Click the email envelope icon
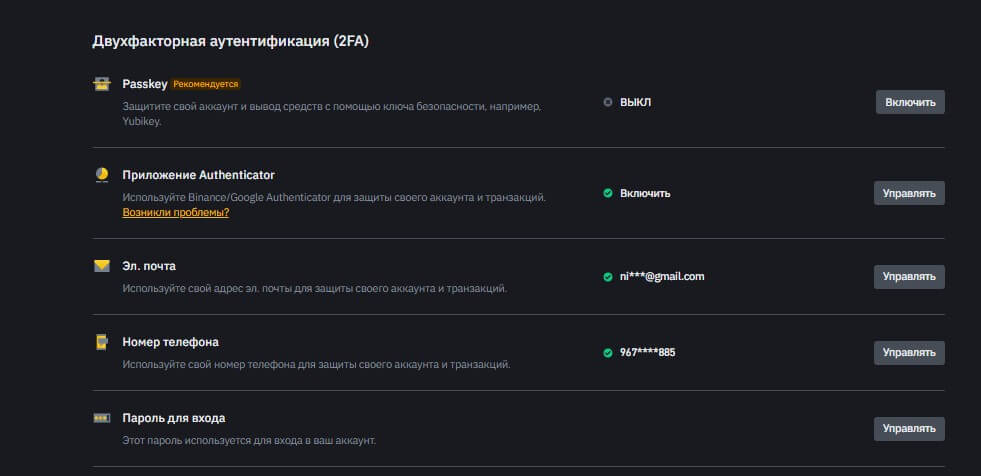This screenshot has width=981, height=476. 101,266
